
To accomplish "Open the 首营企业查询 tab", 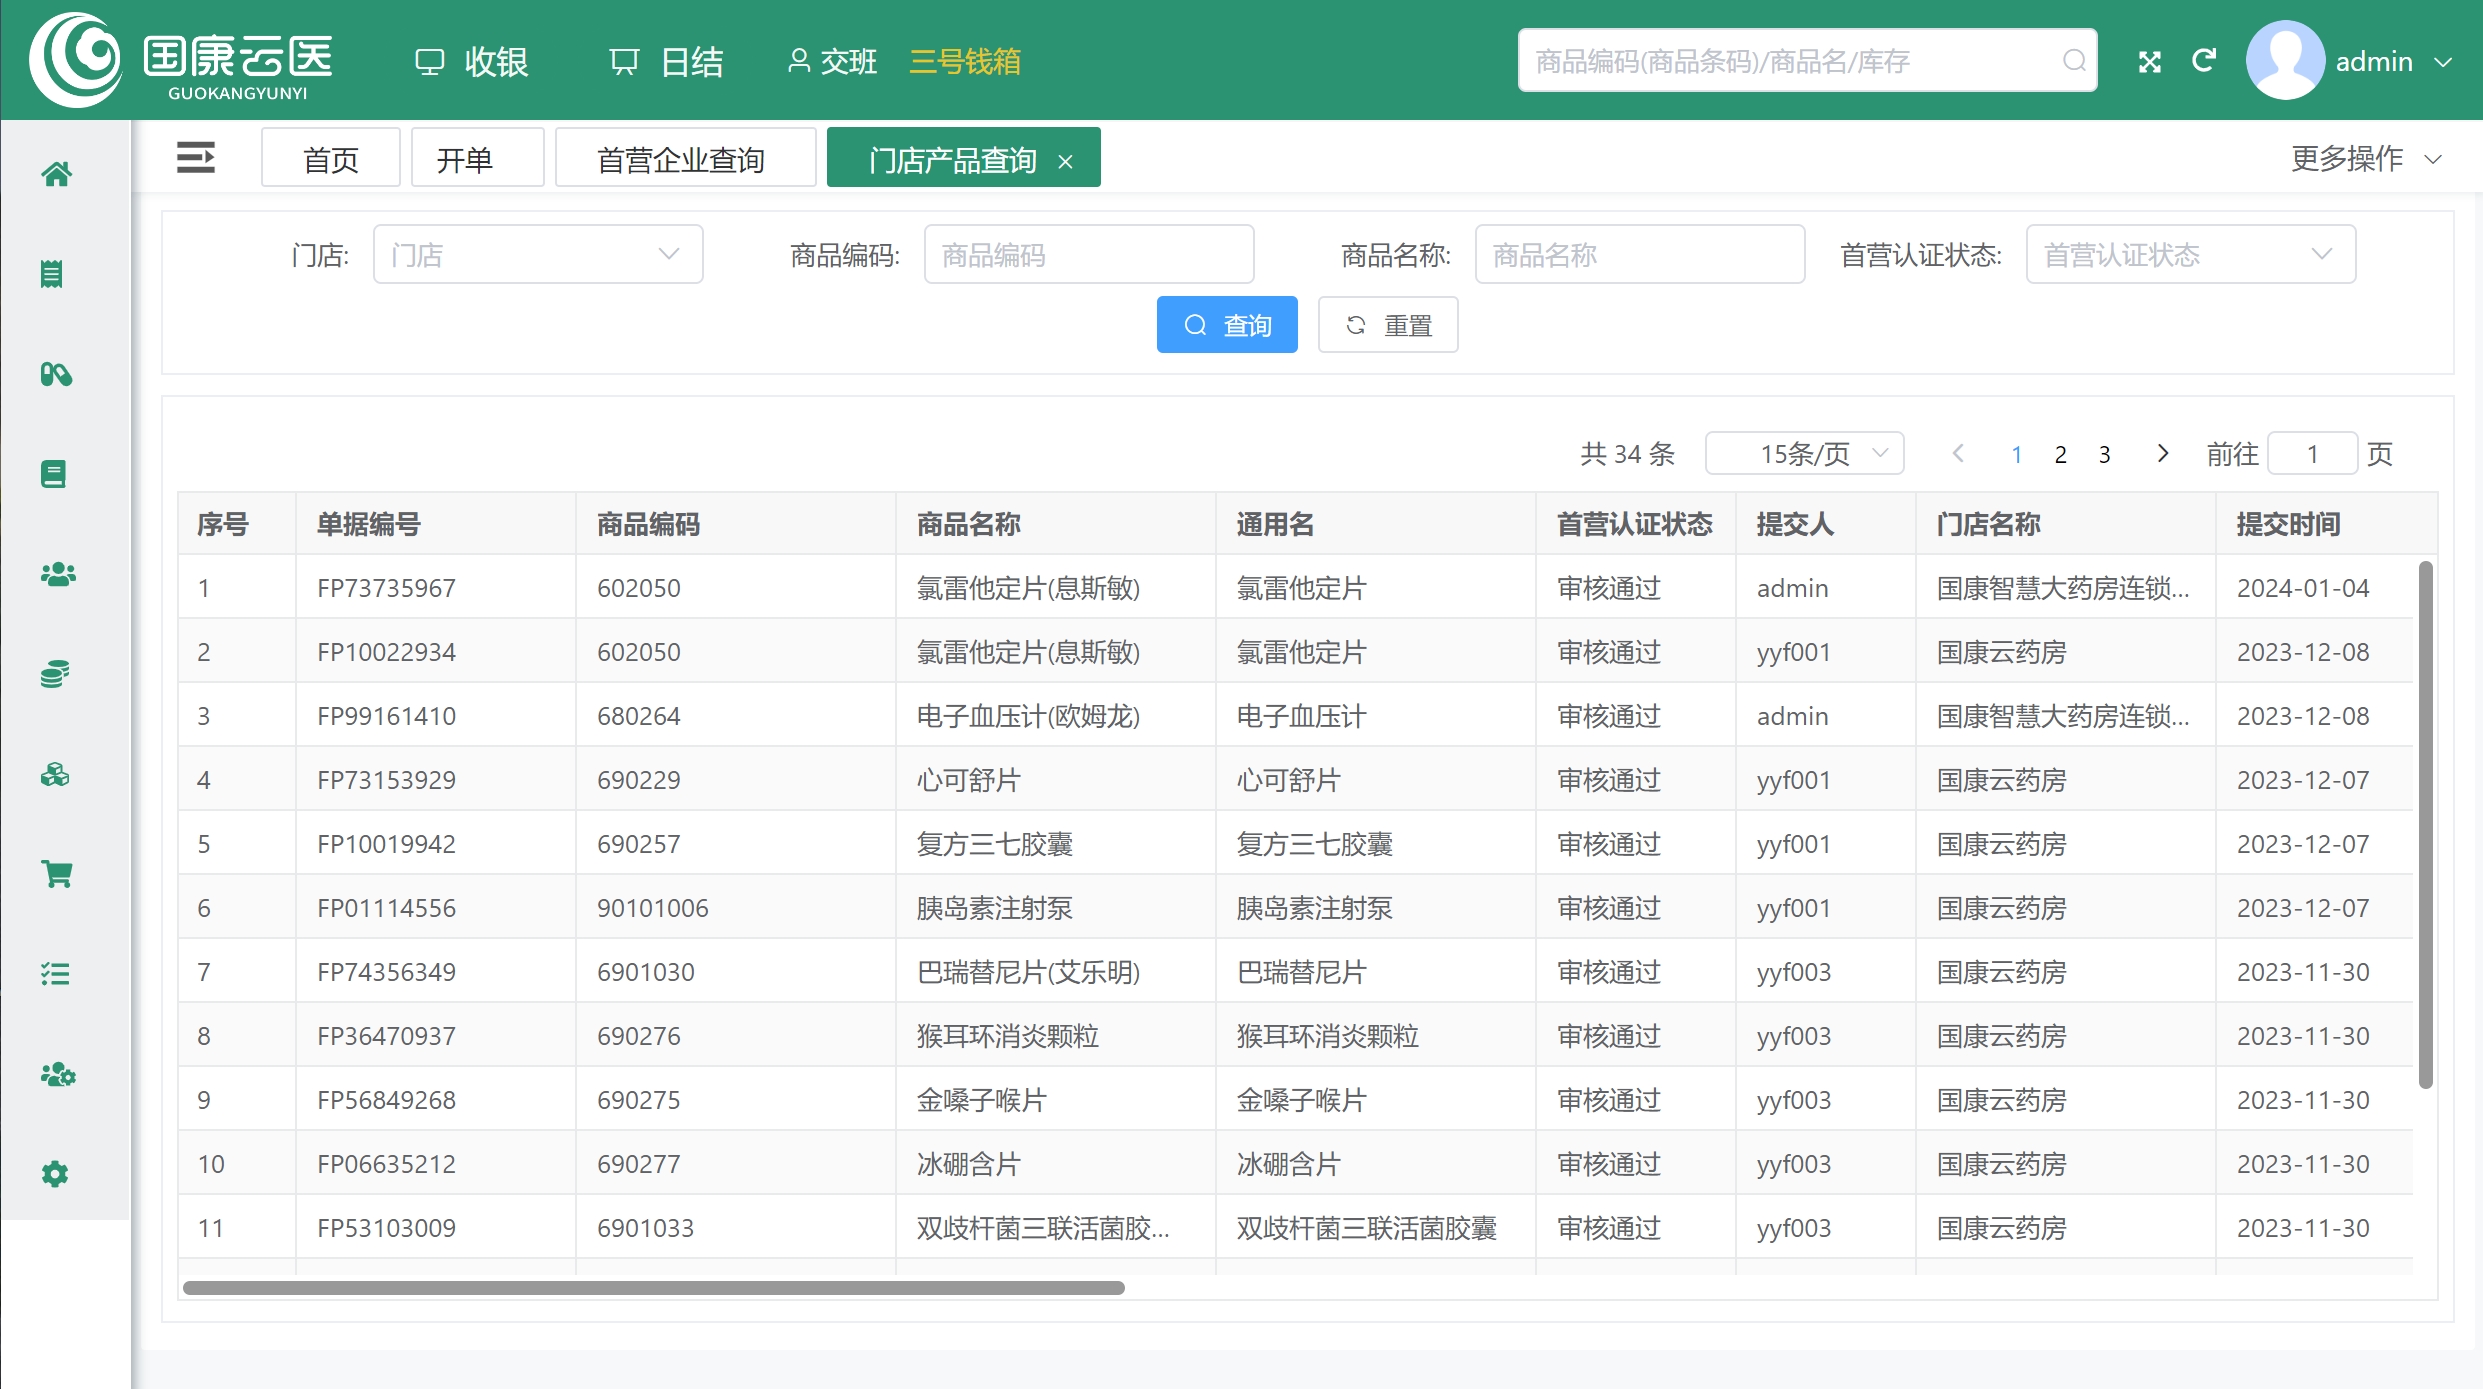I will click(x=685, y=158).
